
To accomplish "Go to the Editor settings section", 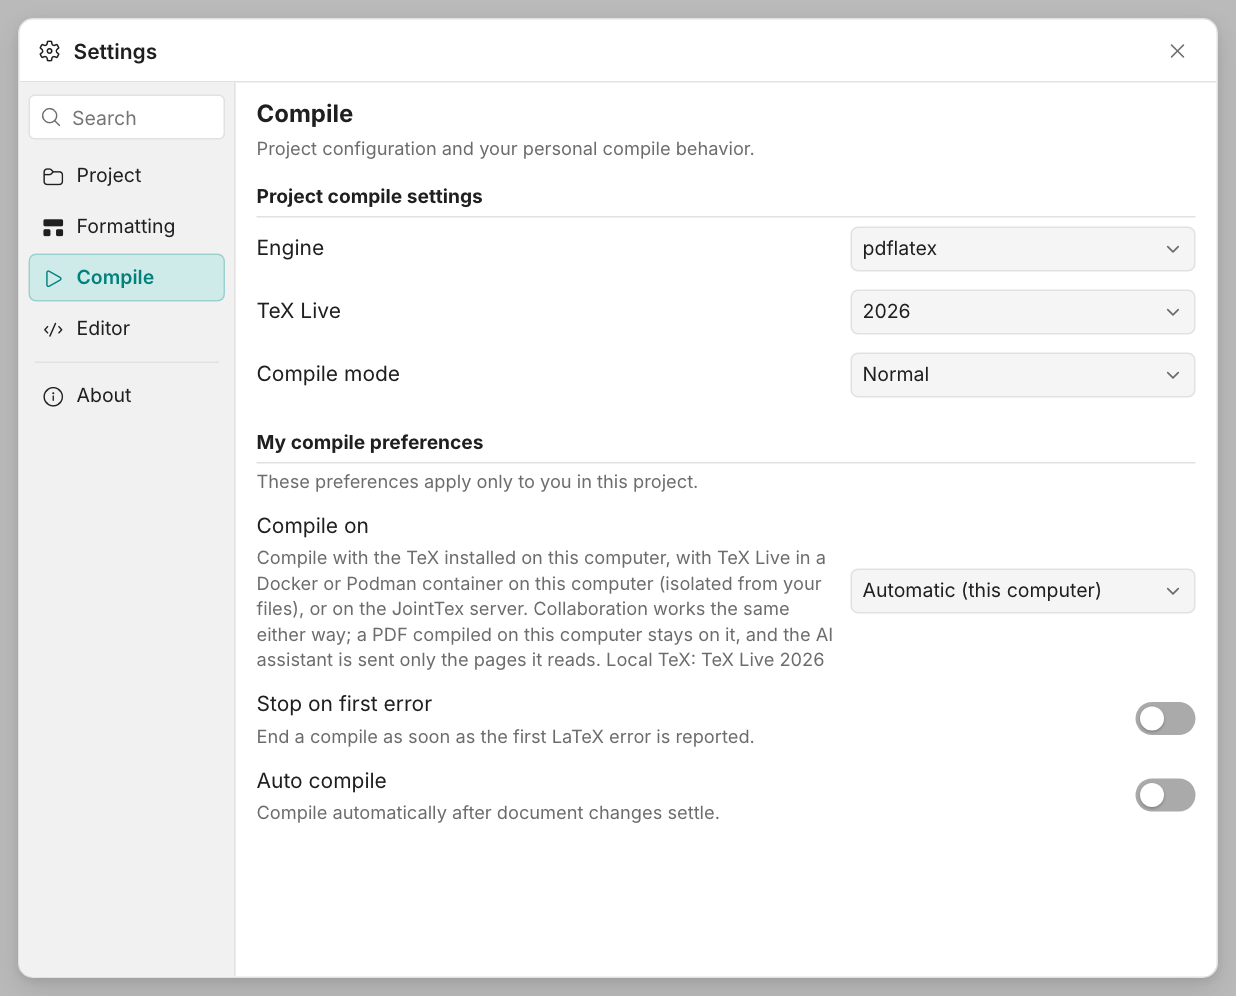I will tap(126, 329).
